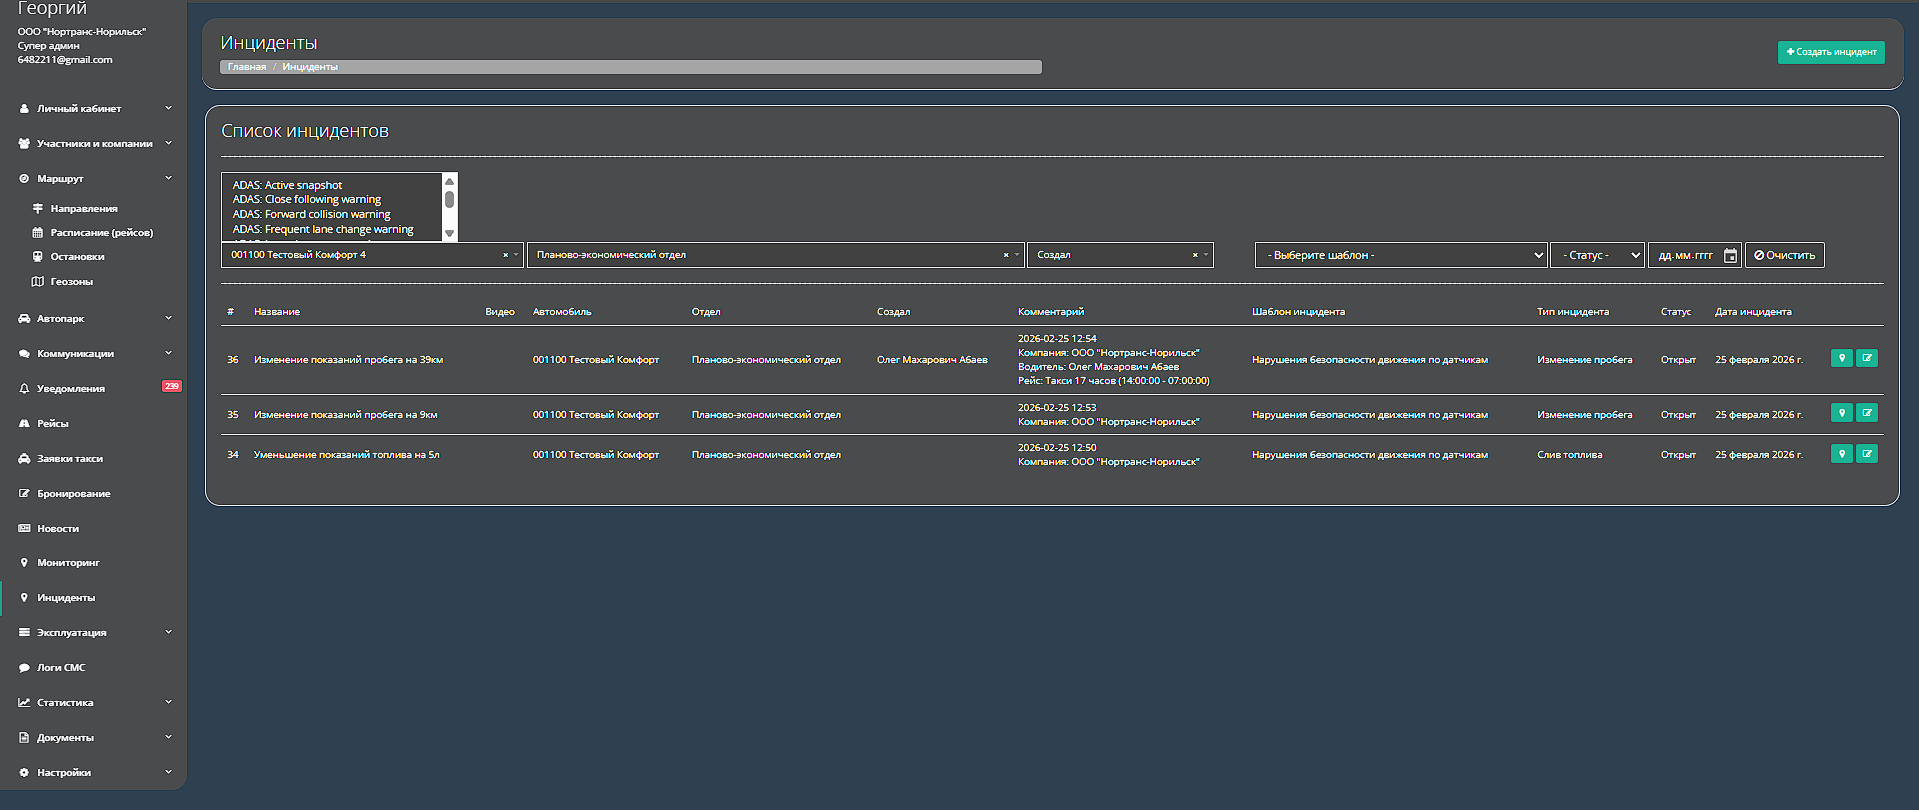Open location marker for incident 34
The height and width of the screenshot is (810, 1919).
(x=1841, y=454)
